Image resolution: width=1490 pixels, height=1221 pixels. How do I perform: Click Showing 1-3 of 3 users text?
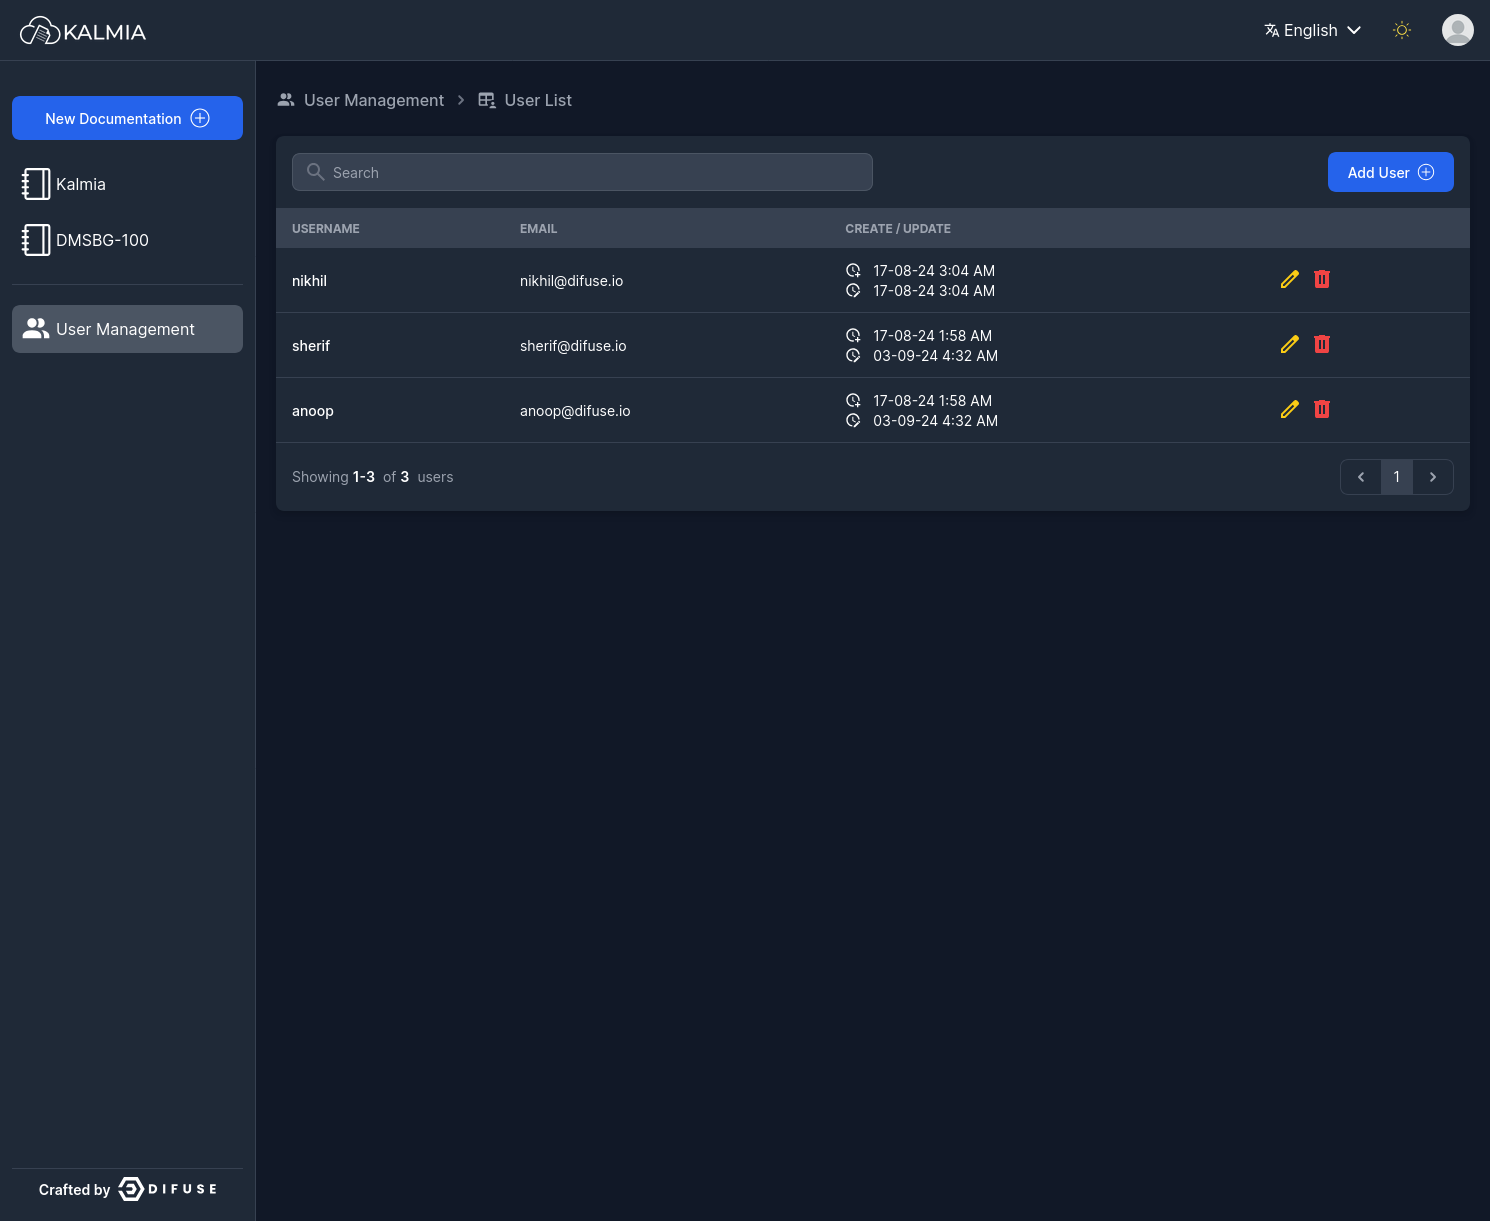[372, 477]
